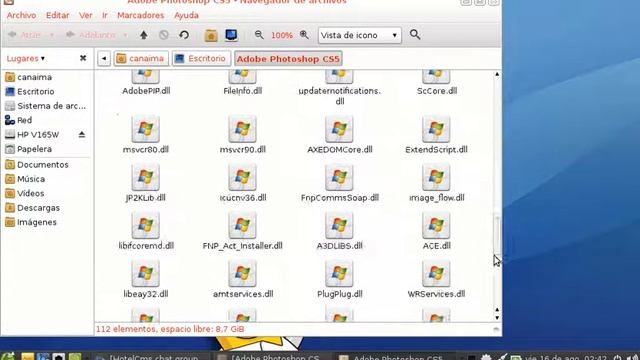Click scrollbar up arrow in file view
Image resolution: width=640 pixels, height=360 pixels.
point(497,74)
